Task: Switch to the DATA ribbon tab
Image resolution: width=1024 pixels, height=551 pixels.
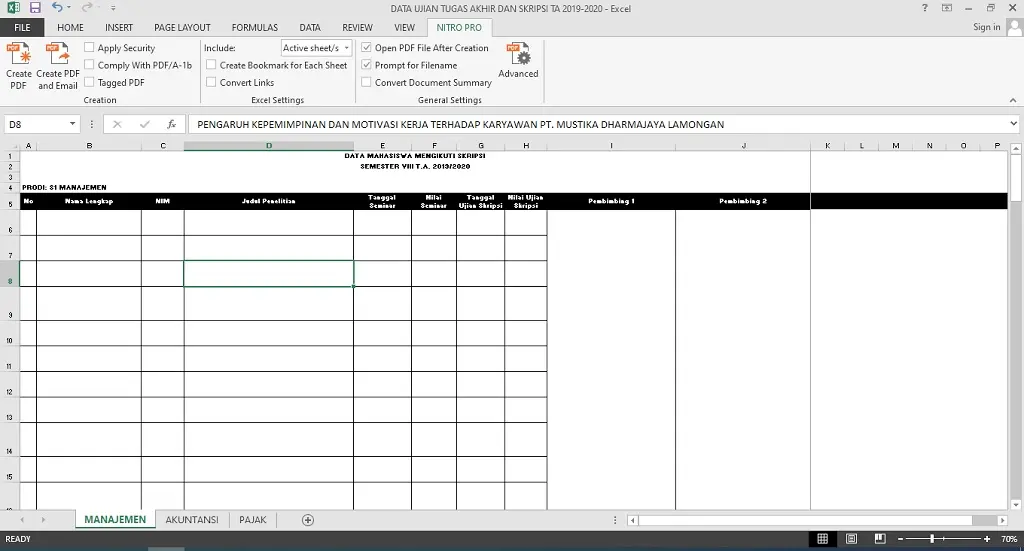Action: click(x=310, y=27)
